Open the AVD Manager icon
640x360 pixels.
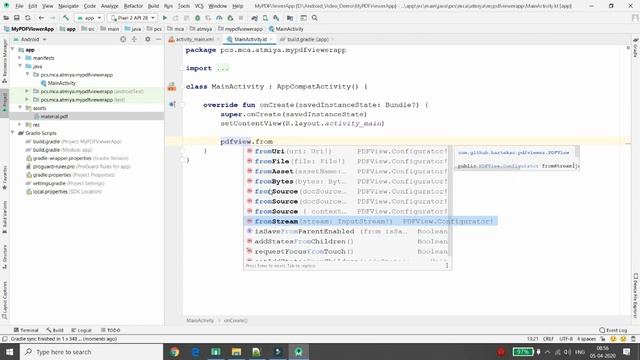click(266, 18)
